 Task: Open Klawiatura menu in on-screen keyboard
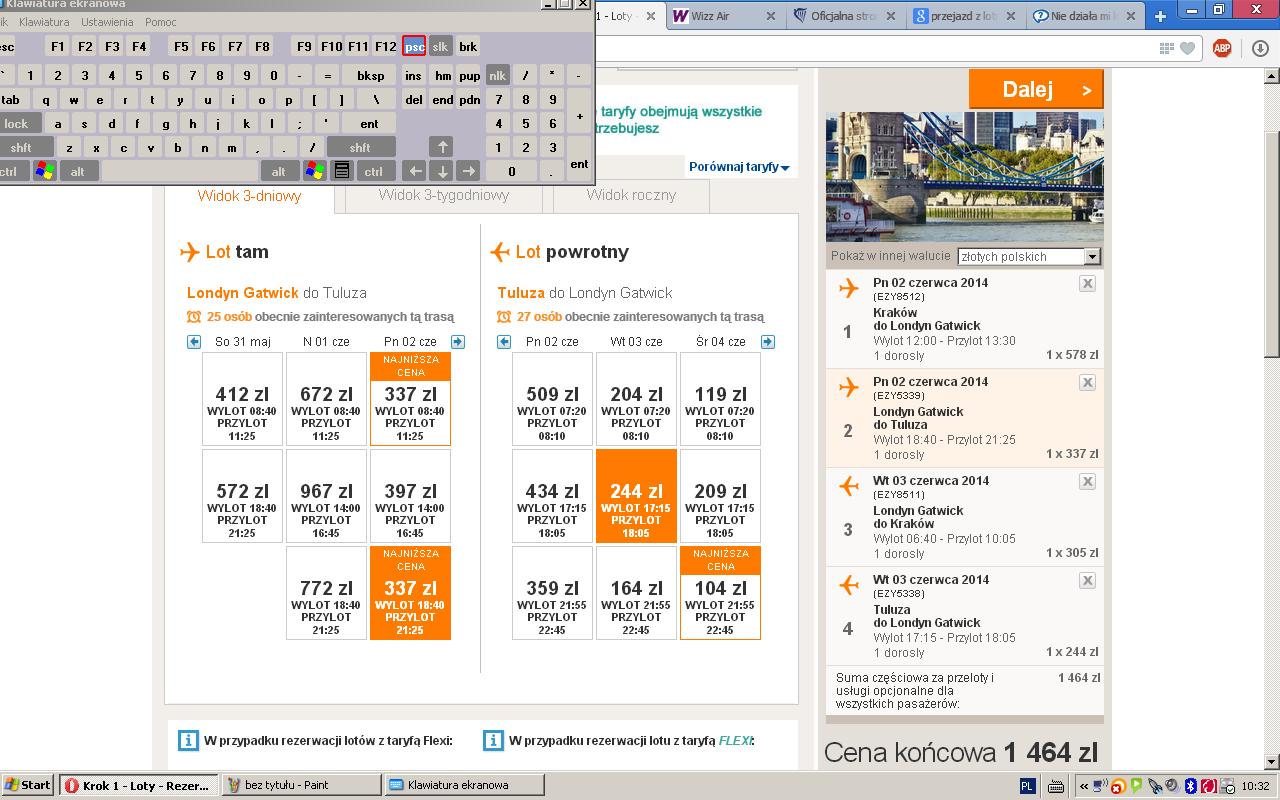pos(44,22)
